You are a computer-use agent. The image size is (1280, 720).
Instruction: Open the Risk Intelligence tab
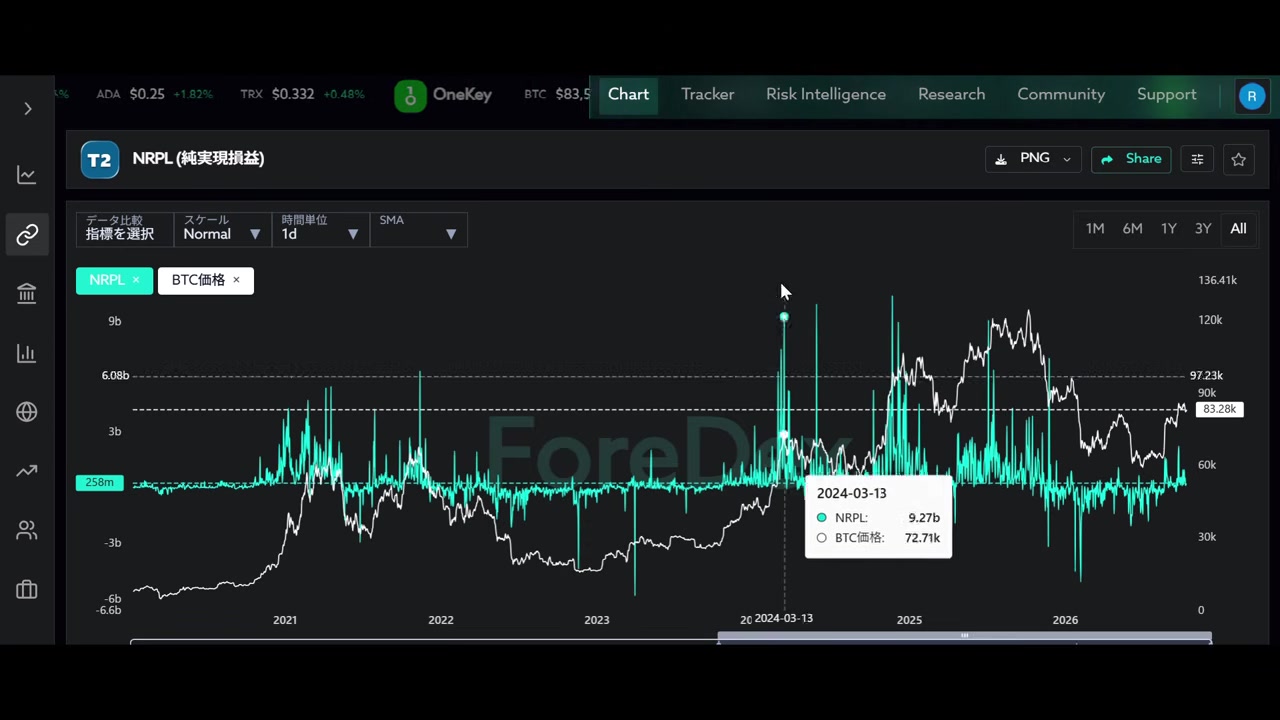tap(826, 94)
